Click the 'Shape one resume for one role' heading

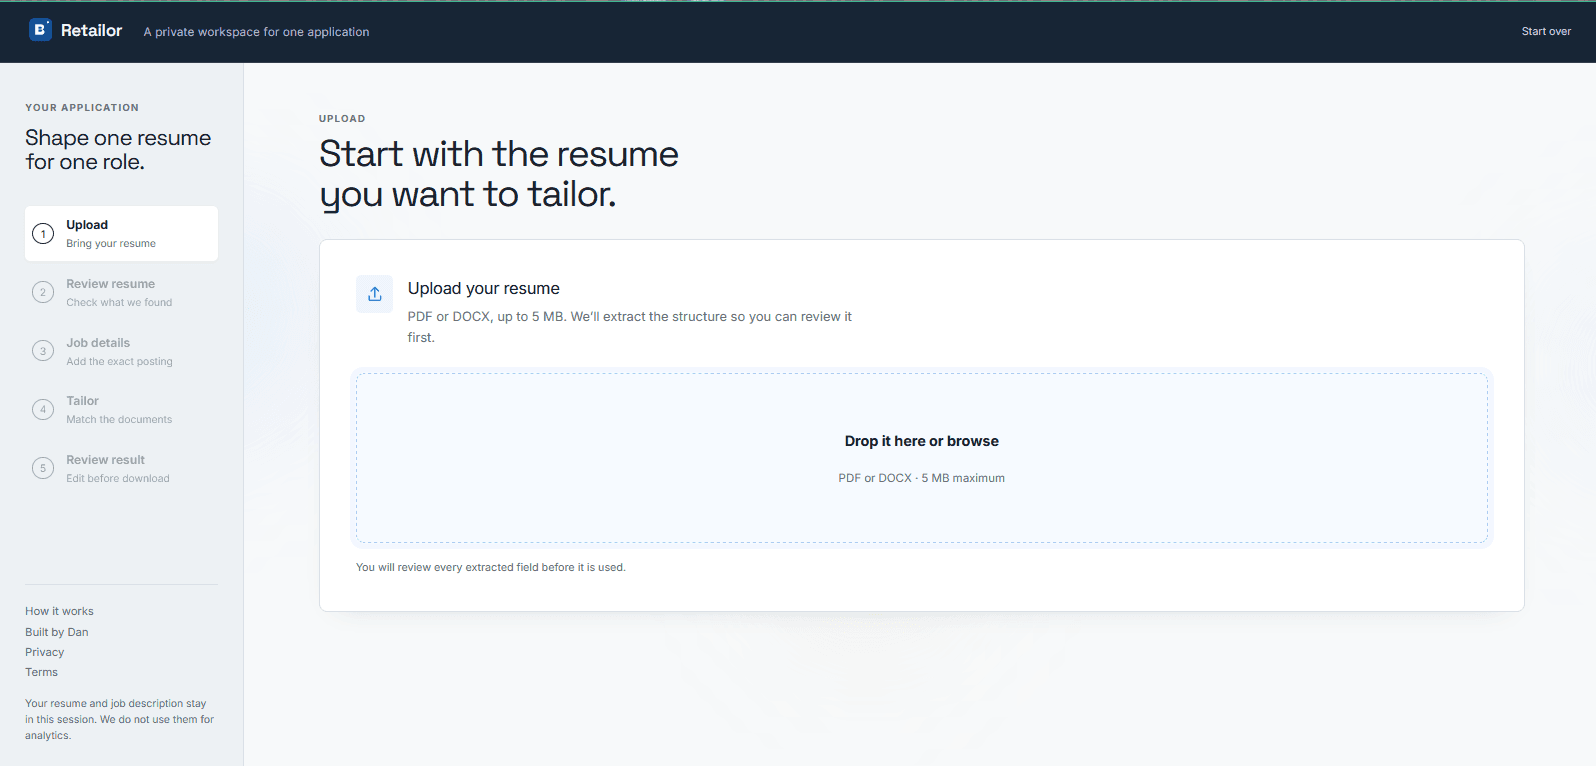click(x=118, y=150)
